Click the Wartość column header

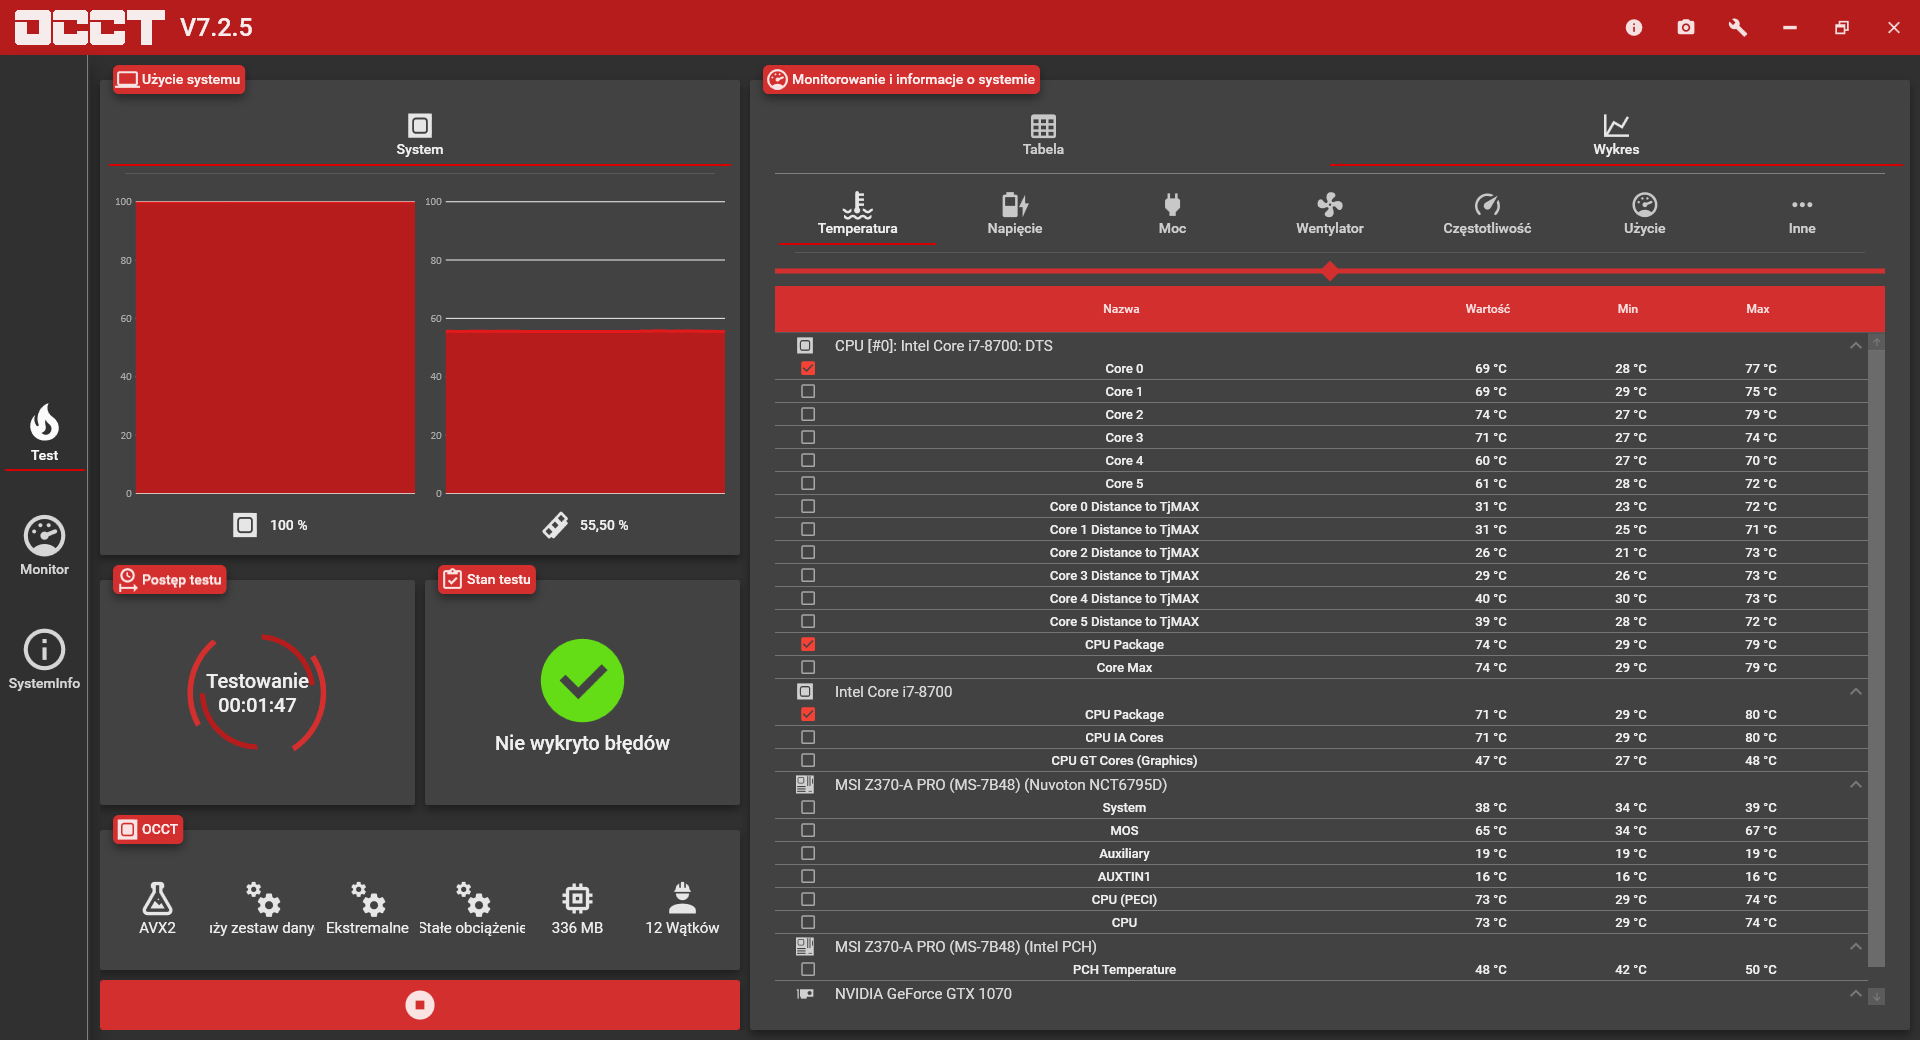click(1488, 309)
